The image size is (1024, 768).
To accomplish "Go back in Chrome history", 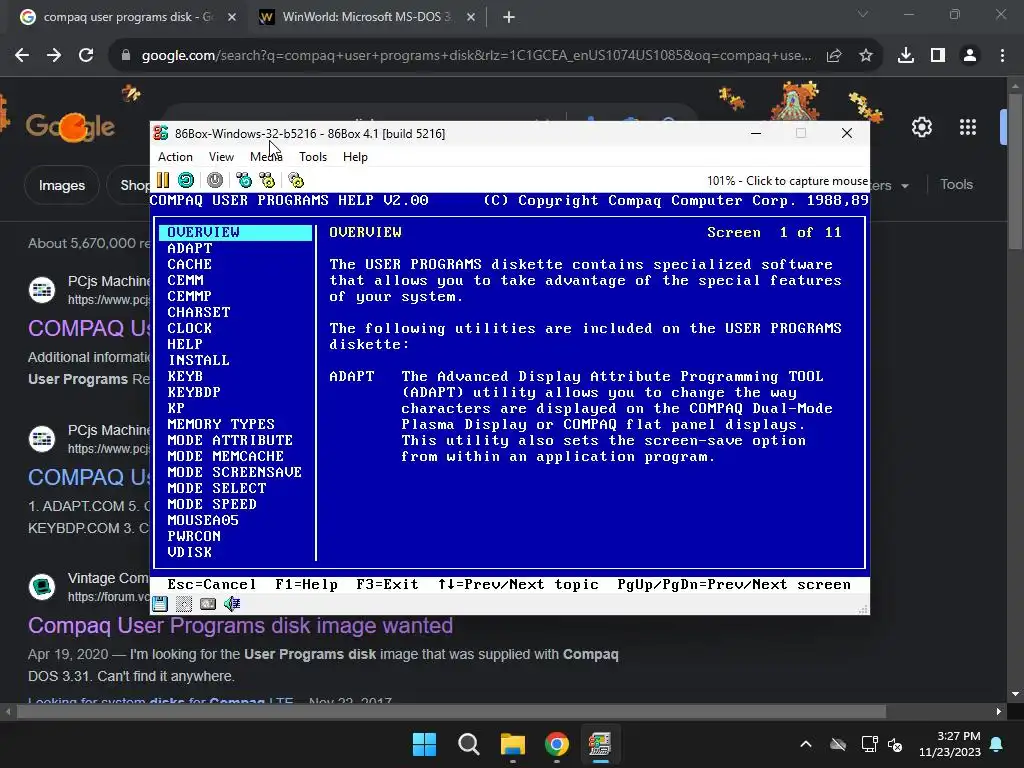I will [22, 56].
